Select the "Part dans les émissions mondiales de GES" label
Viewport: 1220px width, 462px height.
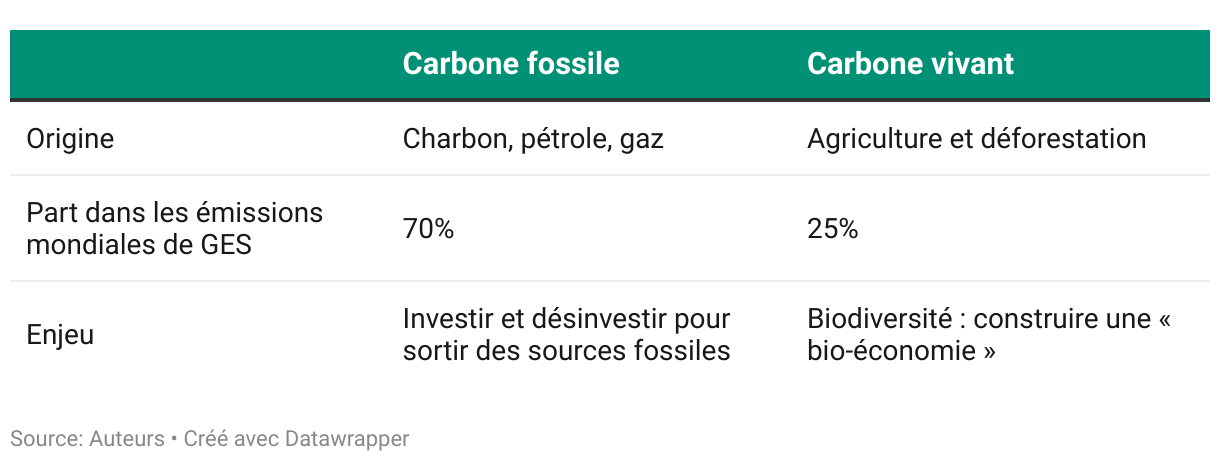tap(175, 228)
